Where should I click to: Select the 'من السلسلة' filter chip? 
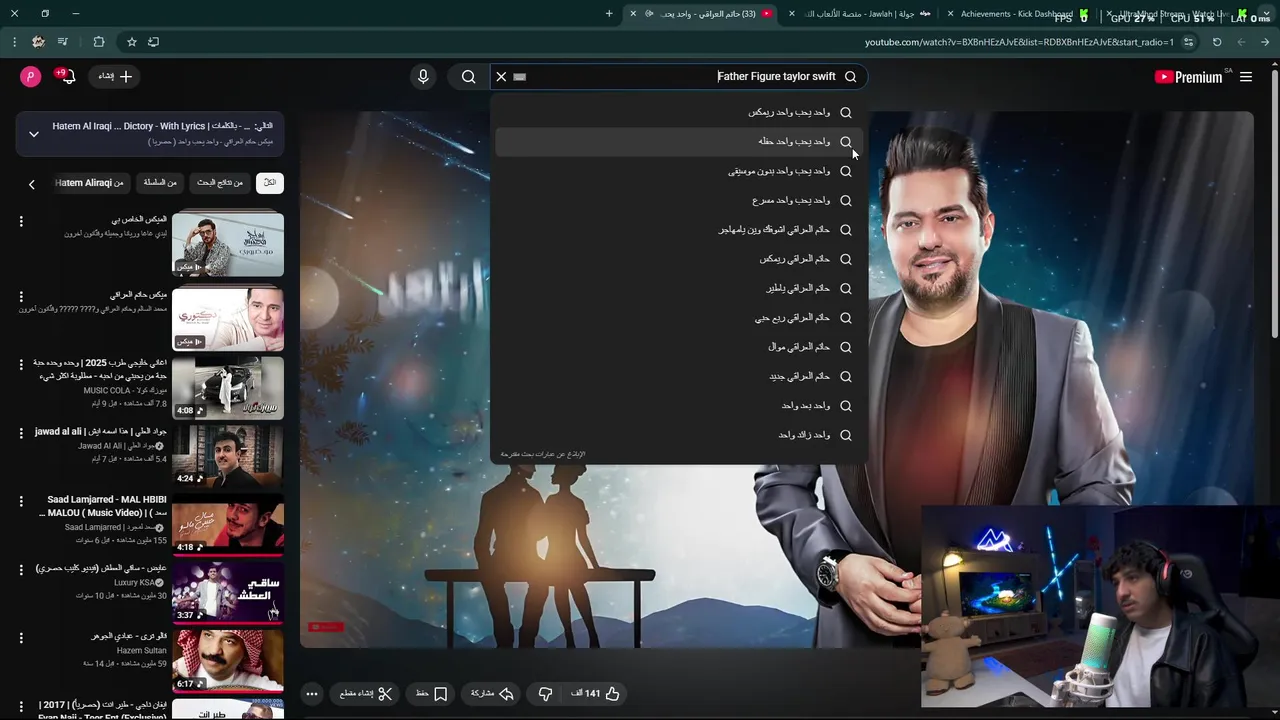[x=160, y=183]
